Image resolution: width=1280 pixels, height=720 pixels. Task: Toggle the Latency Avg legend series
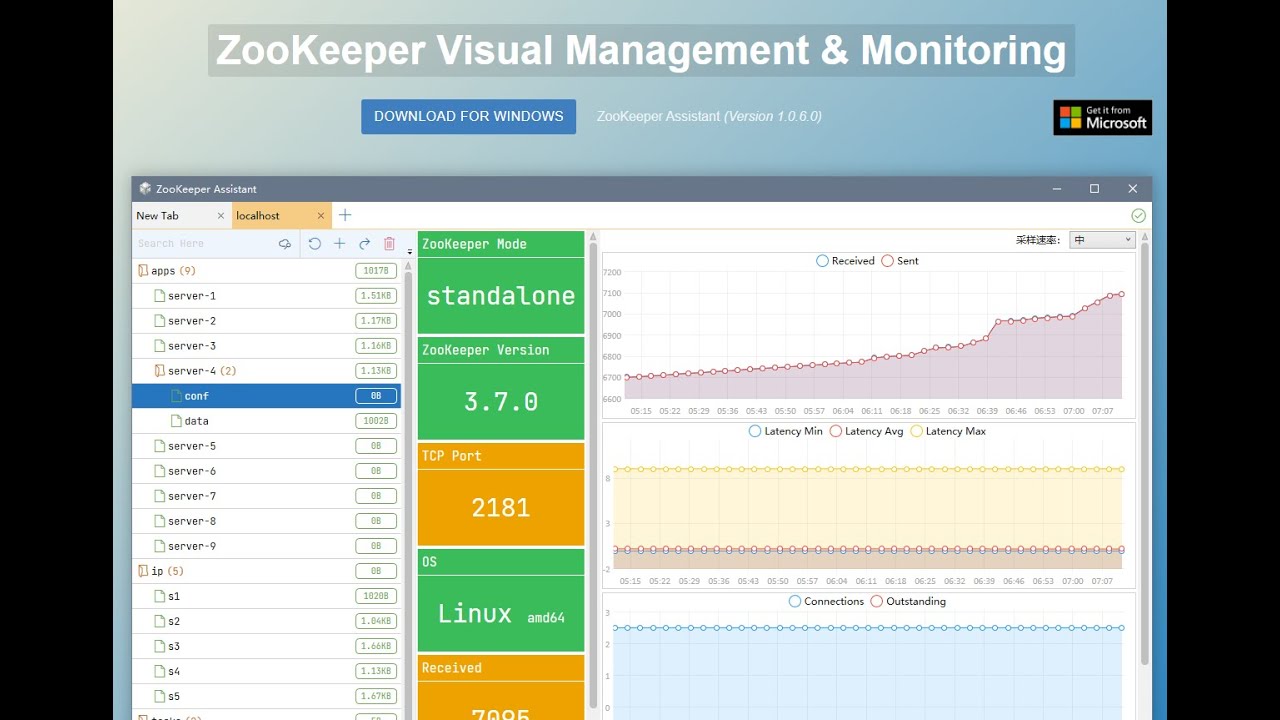pos(866,431)
